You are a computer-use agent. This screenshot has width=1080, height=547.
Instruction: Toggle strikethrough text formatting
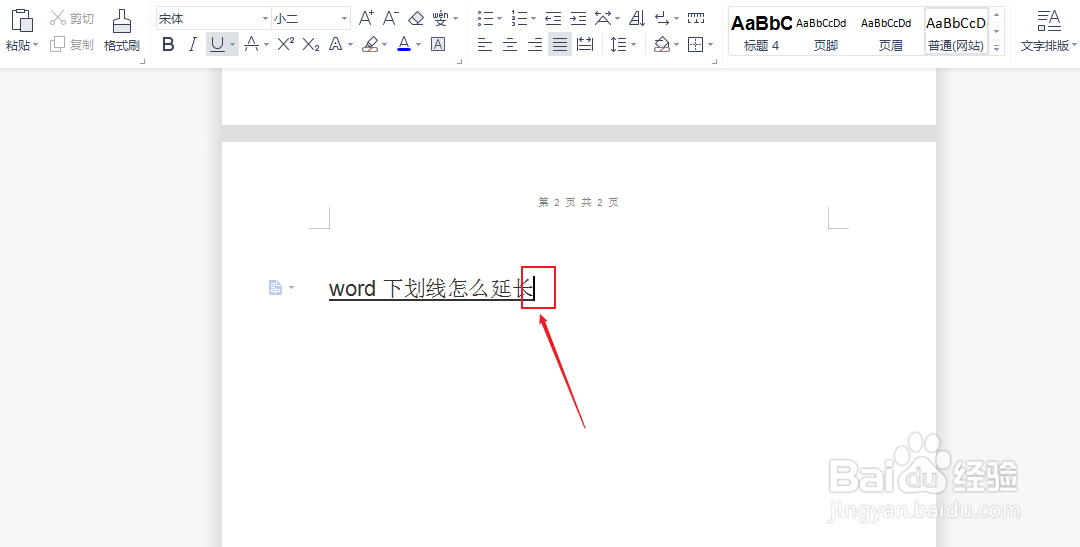251,45
